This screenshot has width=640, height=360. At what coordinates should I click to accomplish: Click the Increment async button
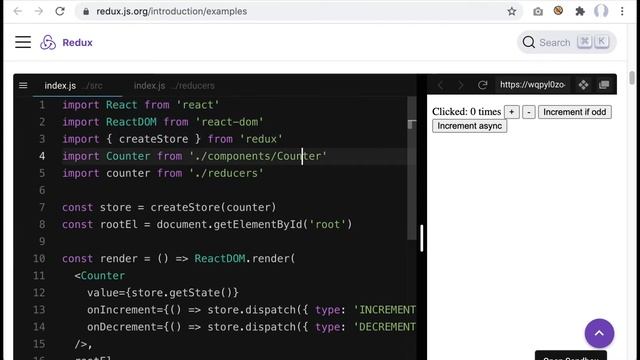pos(470,126)
